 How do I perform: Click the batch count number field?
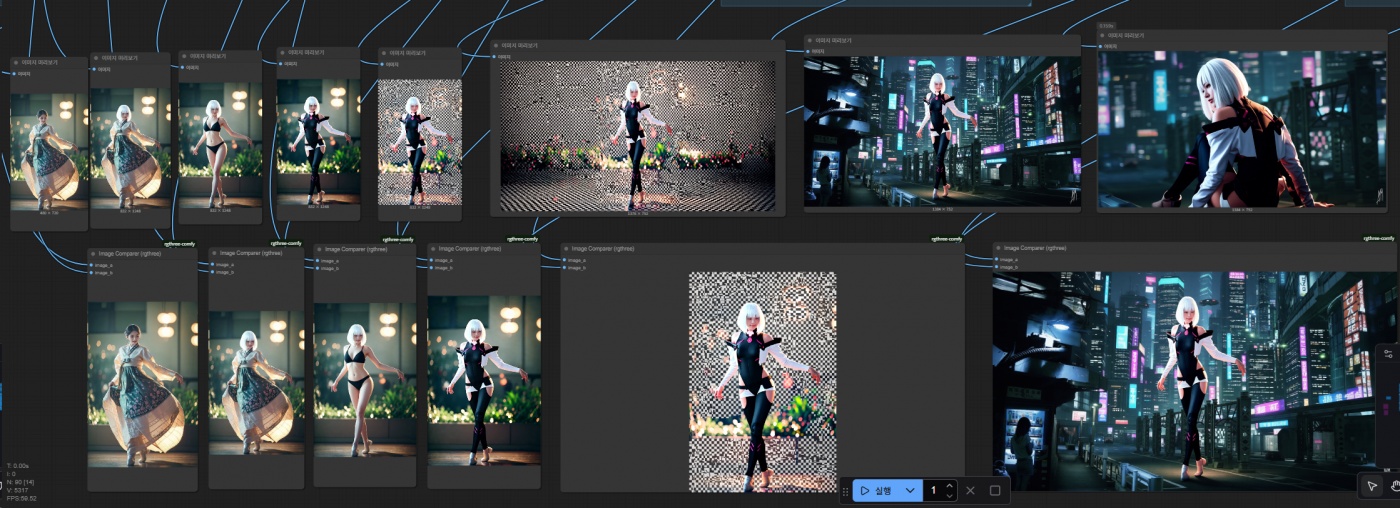click(934, 491)
